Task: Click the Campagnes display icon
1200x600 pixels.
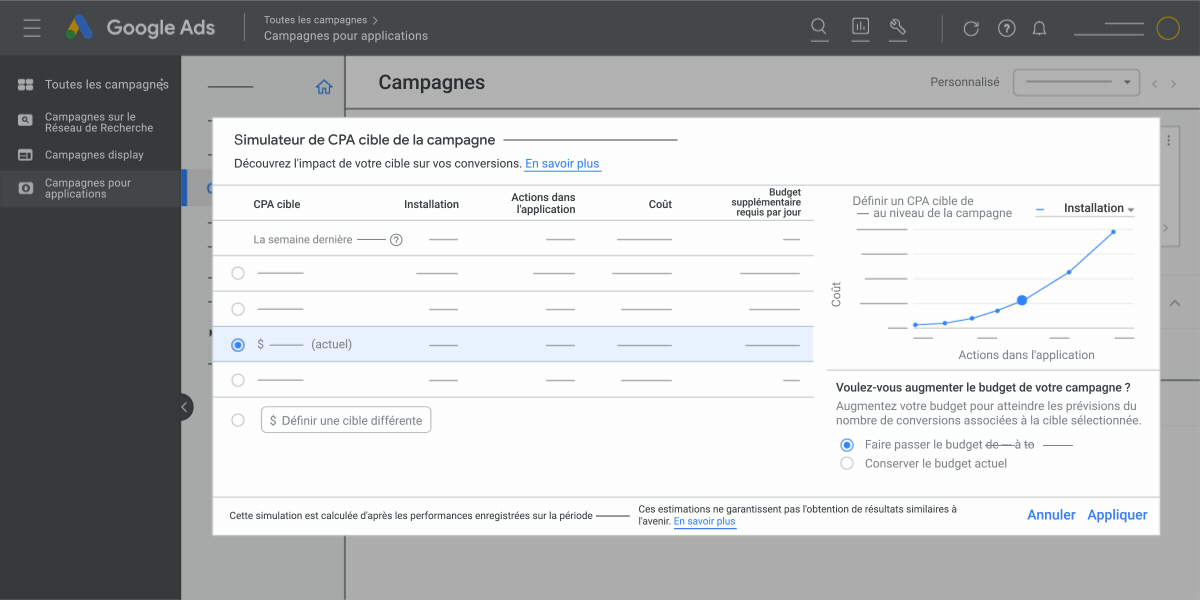Action: [x=26, y=155]
